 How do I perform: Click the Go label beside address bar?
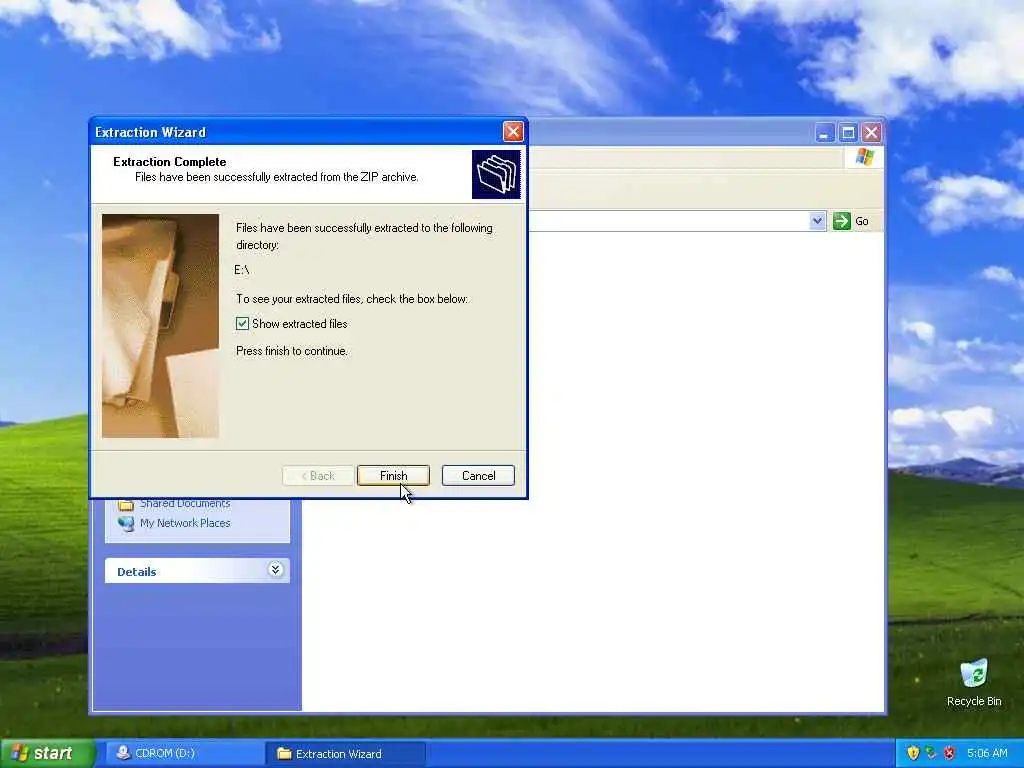coord(862,221)
